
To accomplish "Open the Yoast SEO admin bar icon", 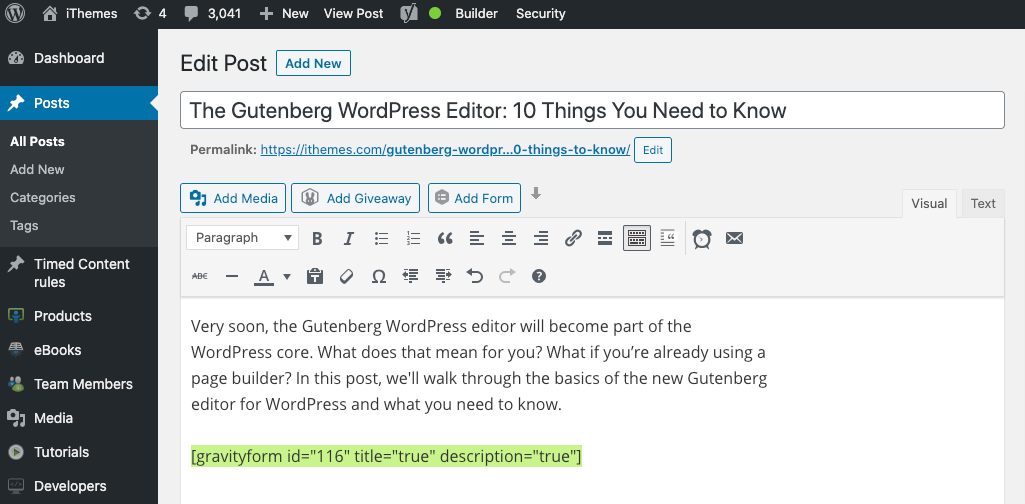I will pos(409,13).
